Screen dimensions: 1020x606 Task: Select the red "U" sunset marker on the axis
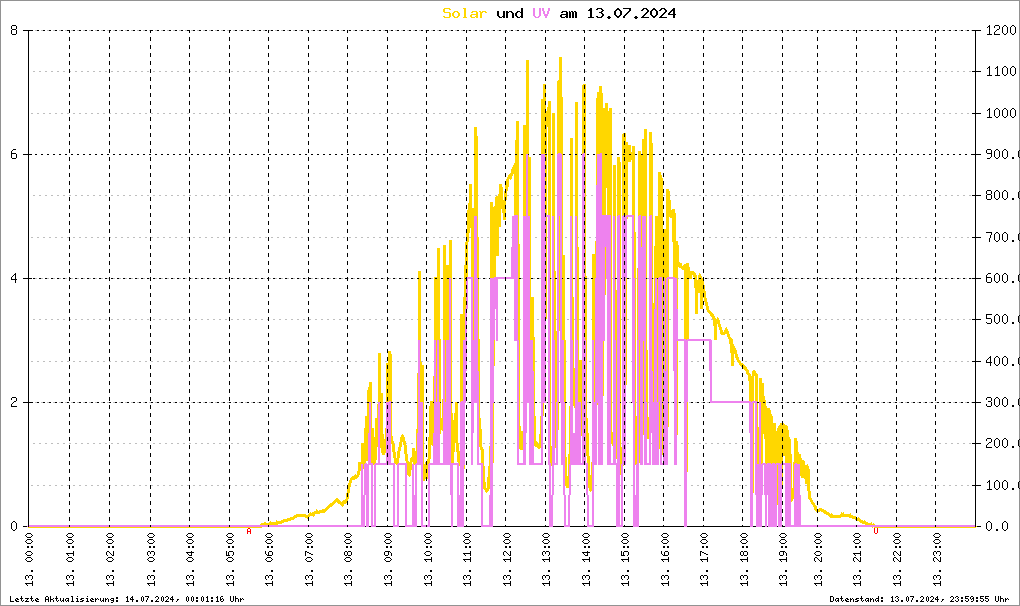pyautogui.click(x=876, y=531)
